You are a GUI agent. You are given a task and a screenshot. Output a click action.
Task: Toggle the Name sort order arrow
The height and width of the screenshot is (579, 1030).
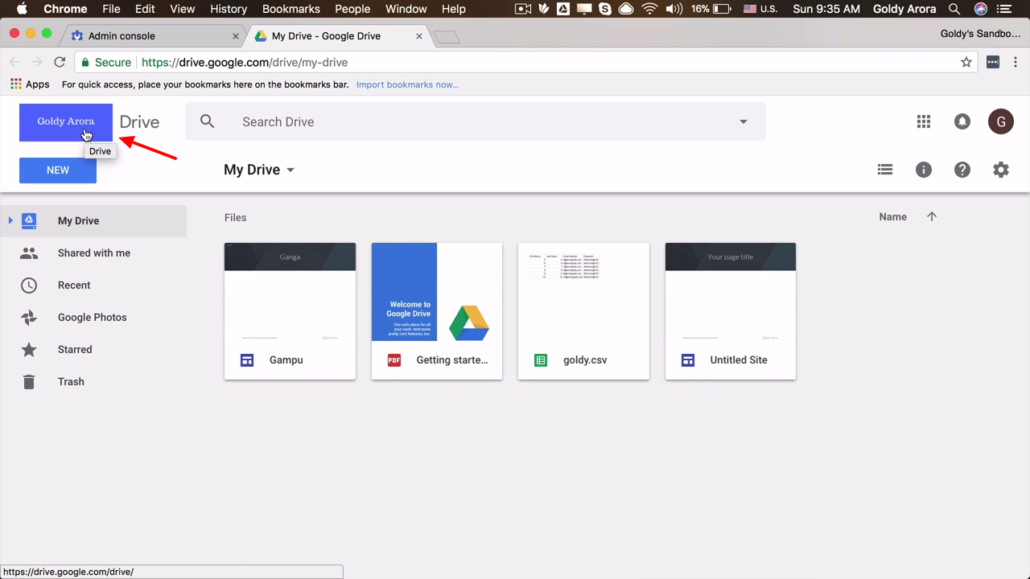click(x=931, y=216)
